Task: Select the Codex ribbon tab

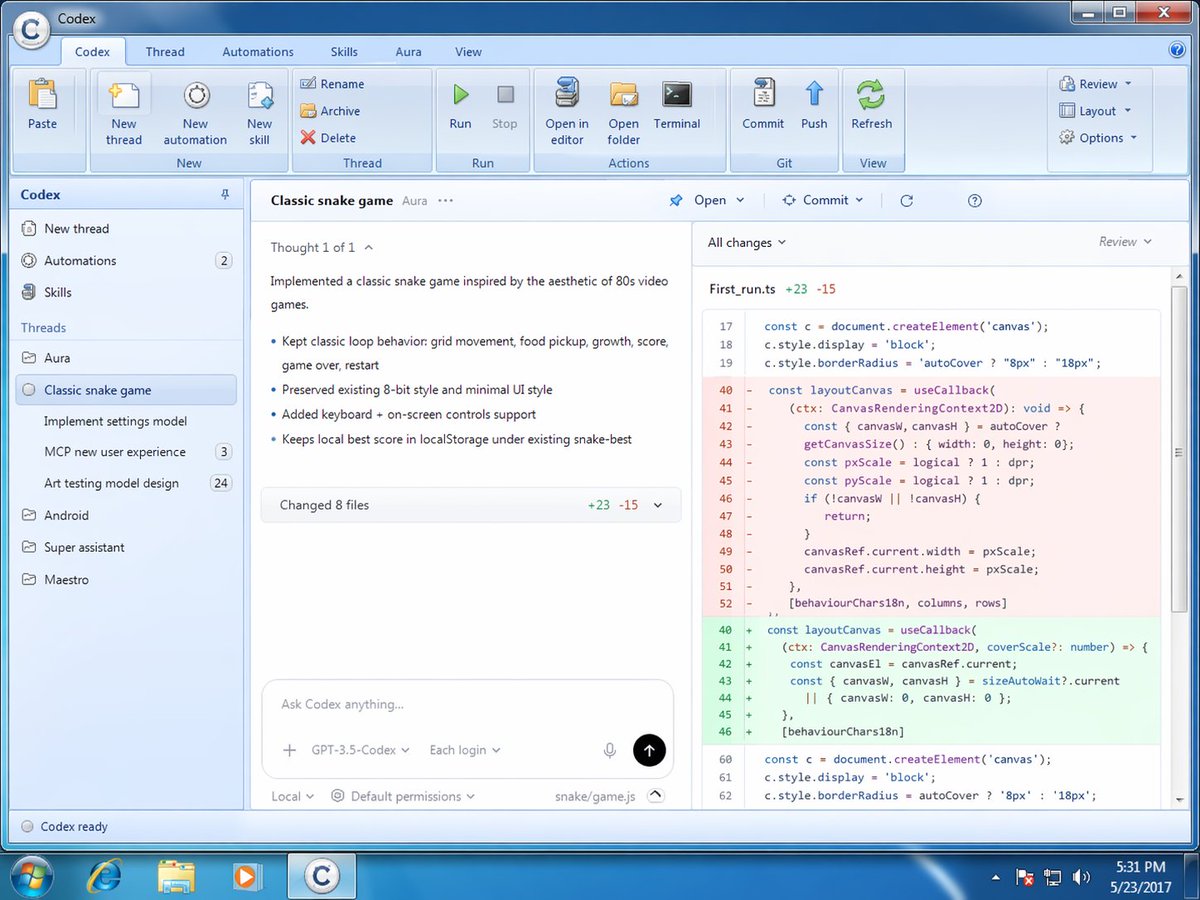Action: 93,52
